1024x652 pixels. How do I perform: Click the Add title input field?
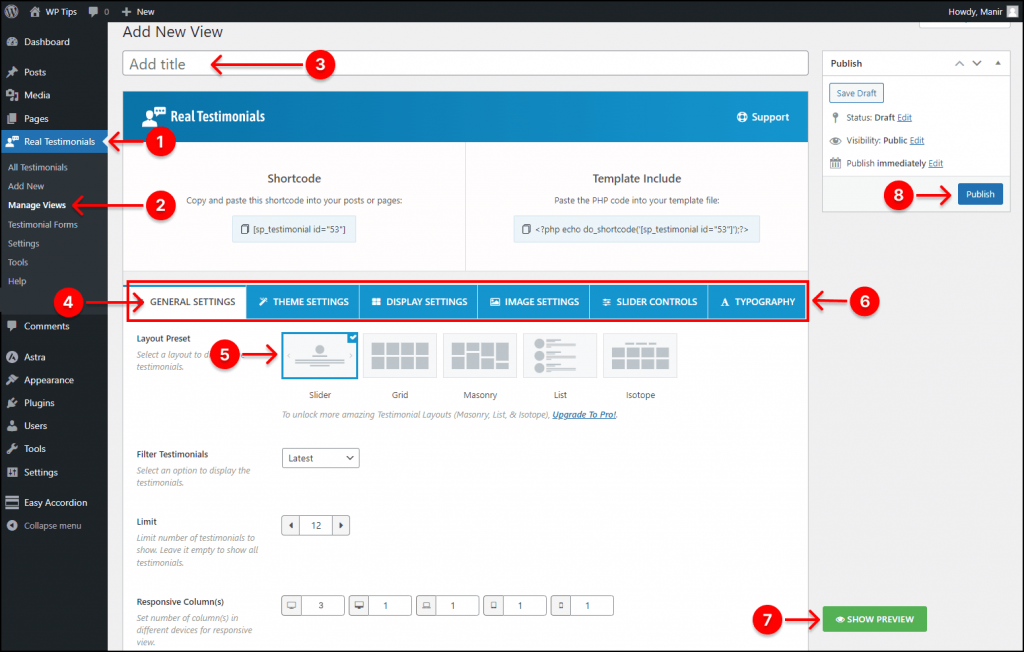point(465,63)
